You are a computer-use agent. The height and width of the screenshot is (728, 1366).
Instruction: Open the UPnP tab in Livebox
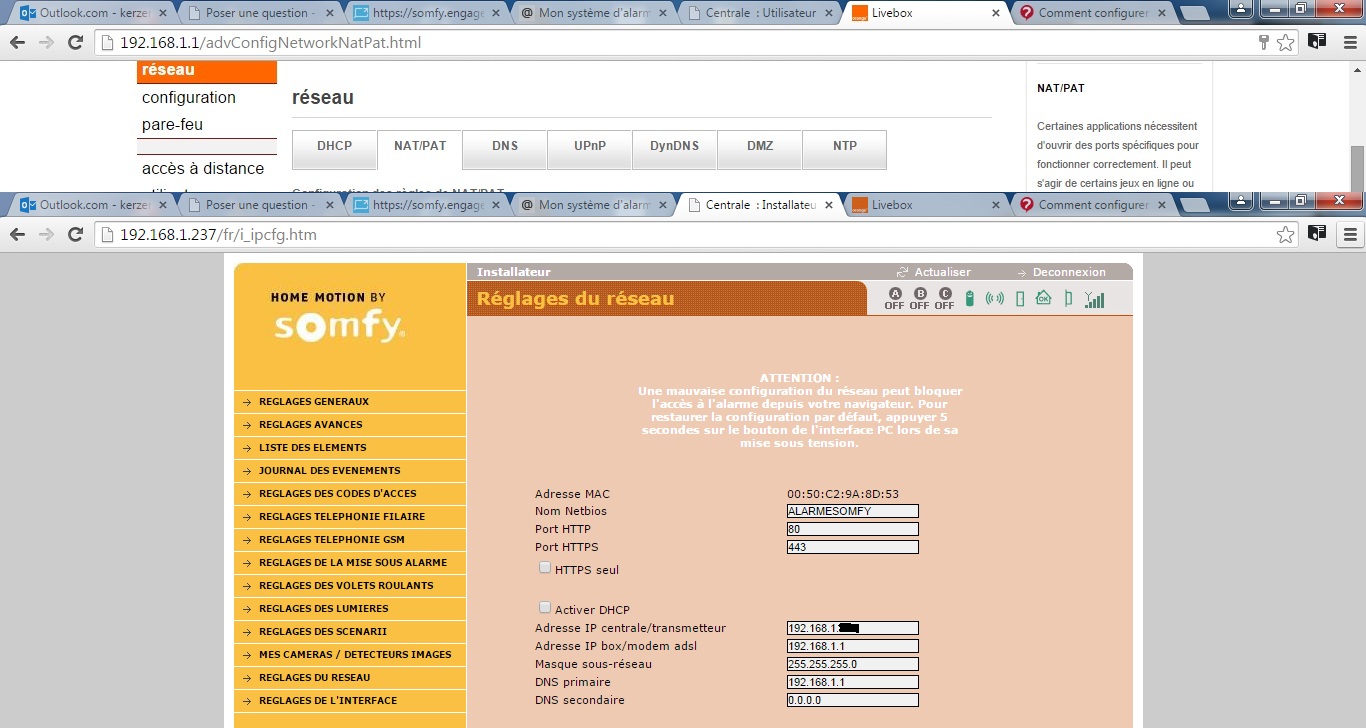pos(589,146)
